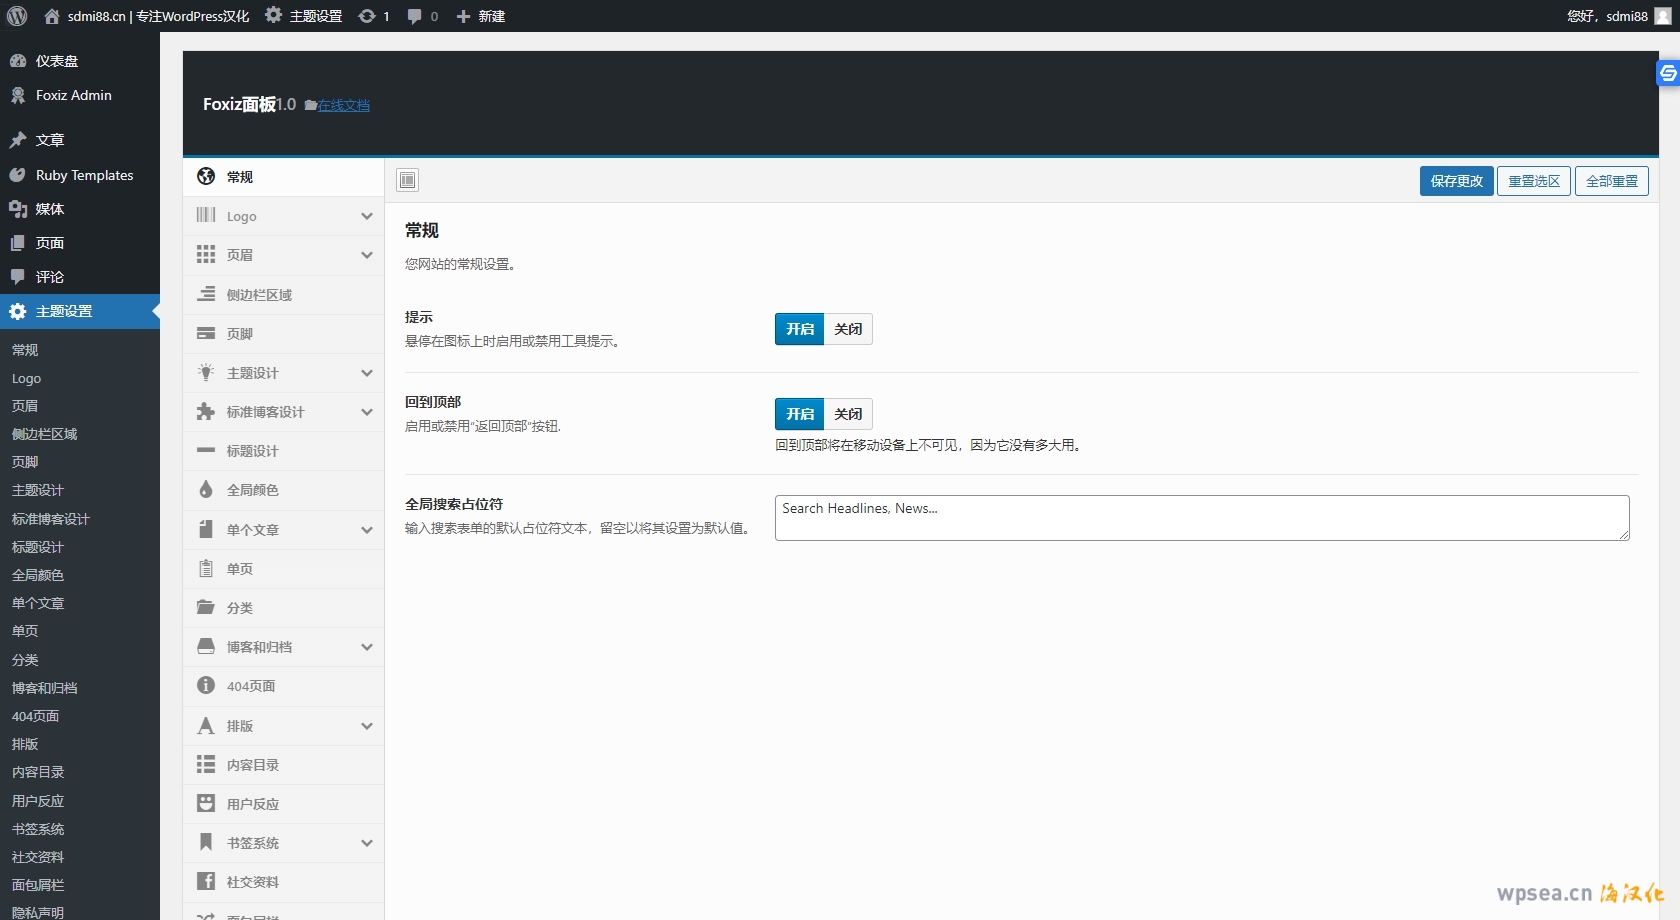This screenshot has height=920, width=1680.
Task: Click the barcode icon for Logo section
Action: coord(206,215)
